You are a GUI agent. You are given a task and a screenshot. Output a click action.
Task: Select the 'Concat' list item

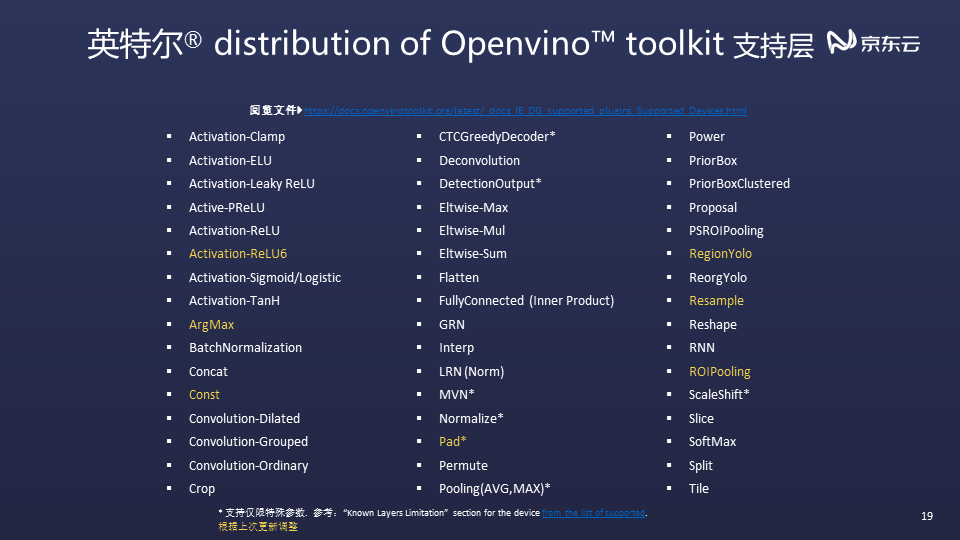208,372
